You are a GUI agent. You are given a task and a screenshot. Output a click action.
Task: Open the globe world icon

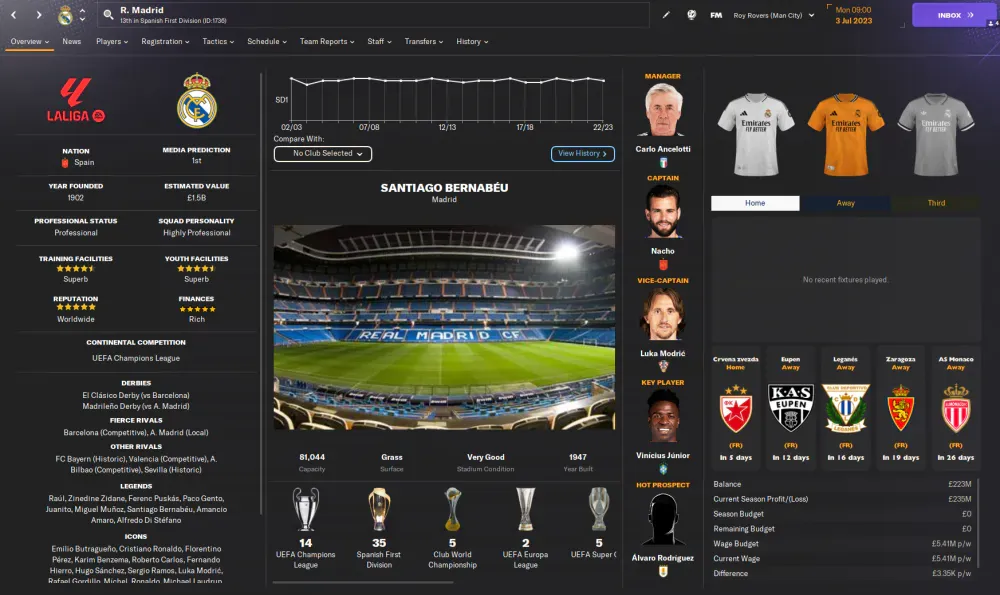(x=691, y=15)
